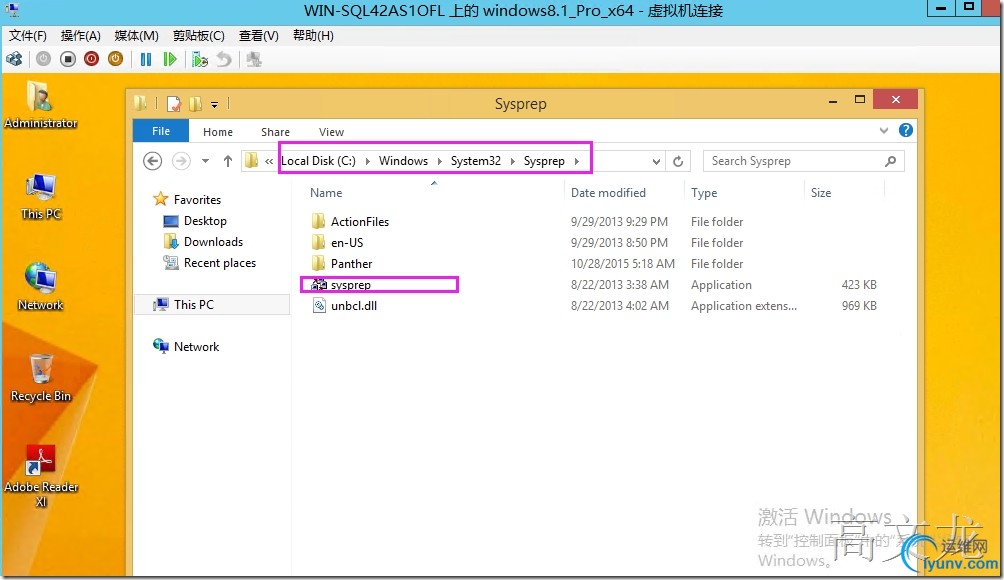The height and width of the screenshot is (580, 1004).
Task: Click the enhanced session toolbar icon
Action: coord(254,60)
